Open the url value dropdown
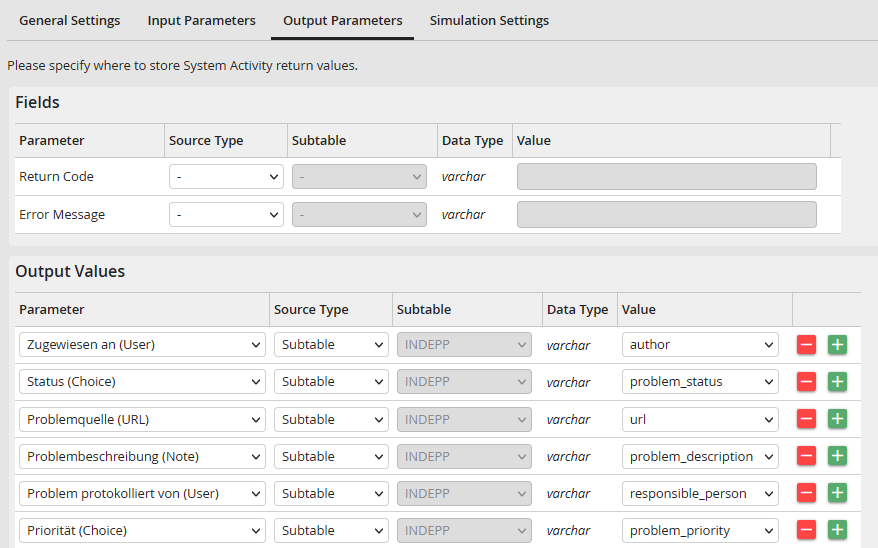Screen dimensions: 878x548 [x=700, y=419]
